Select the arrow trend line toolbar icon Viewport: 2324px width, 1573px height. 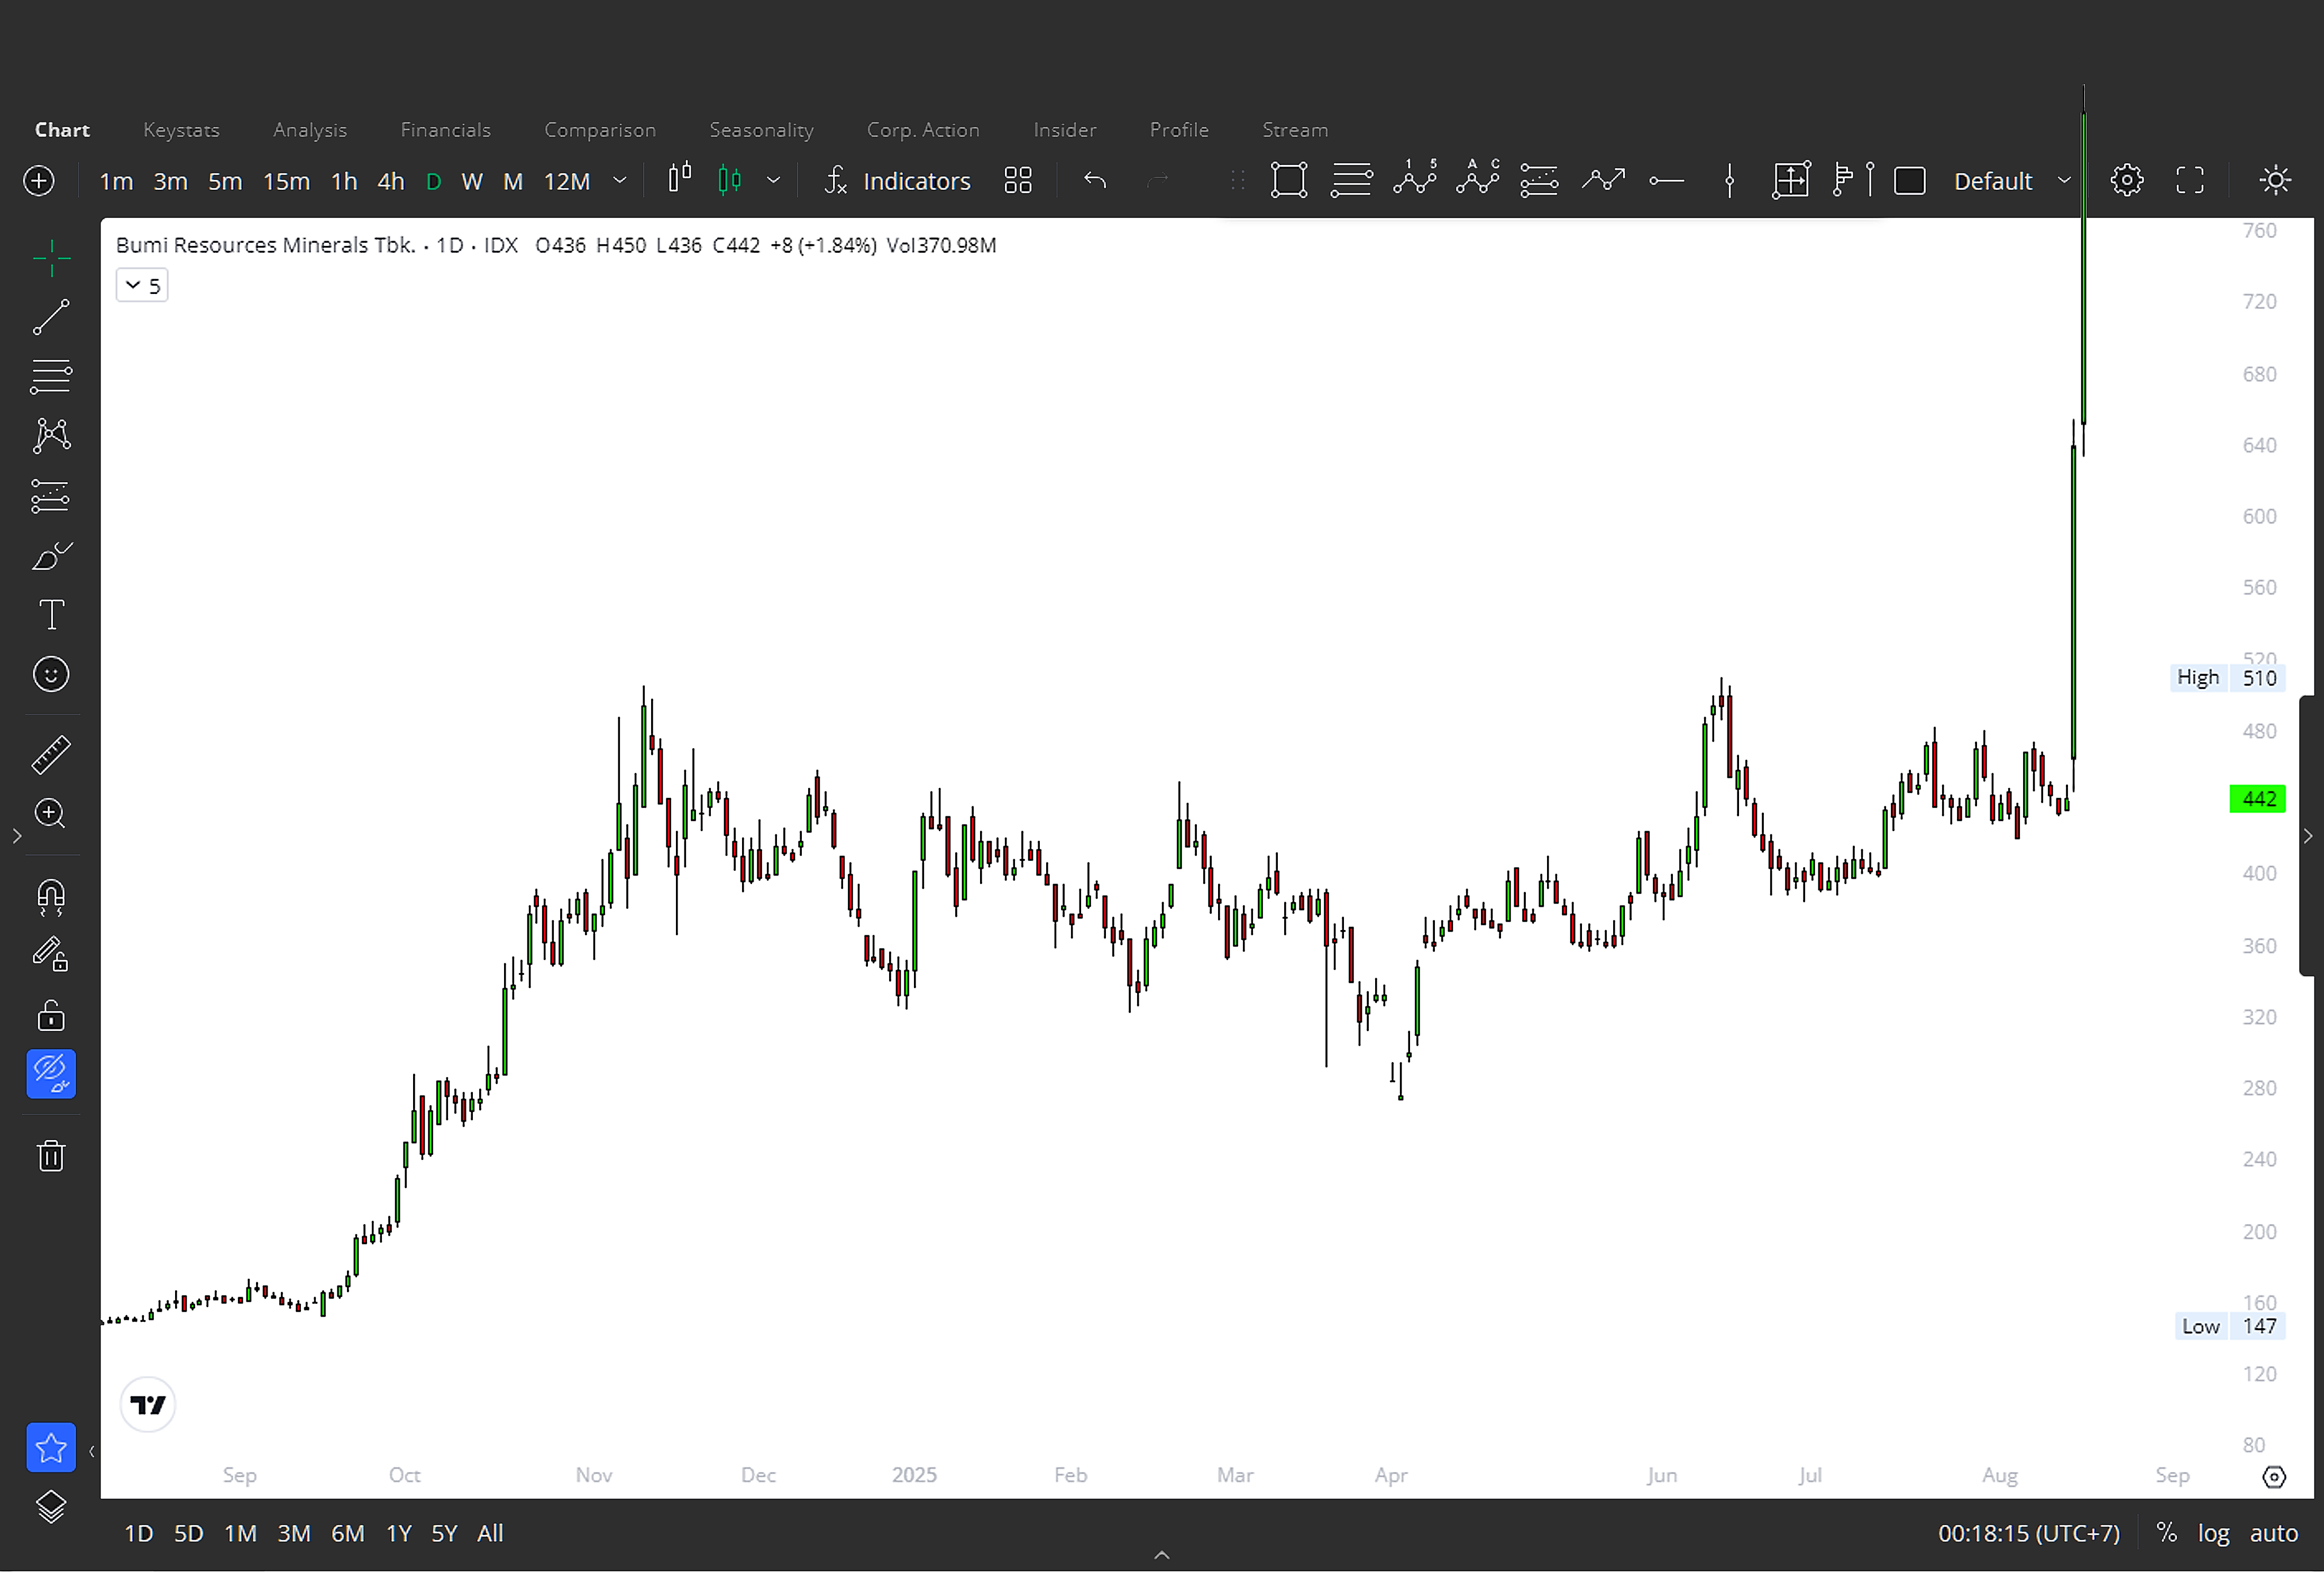pyautogui.click(x=1603, y=180)
